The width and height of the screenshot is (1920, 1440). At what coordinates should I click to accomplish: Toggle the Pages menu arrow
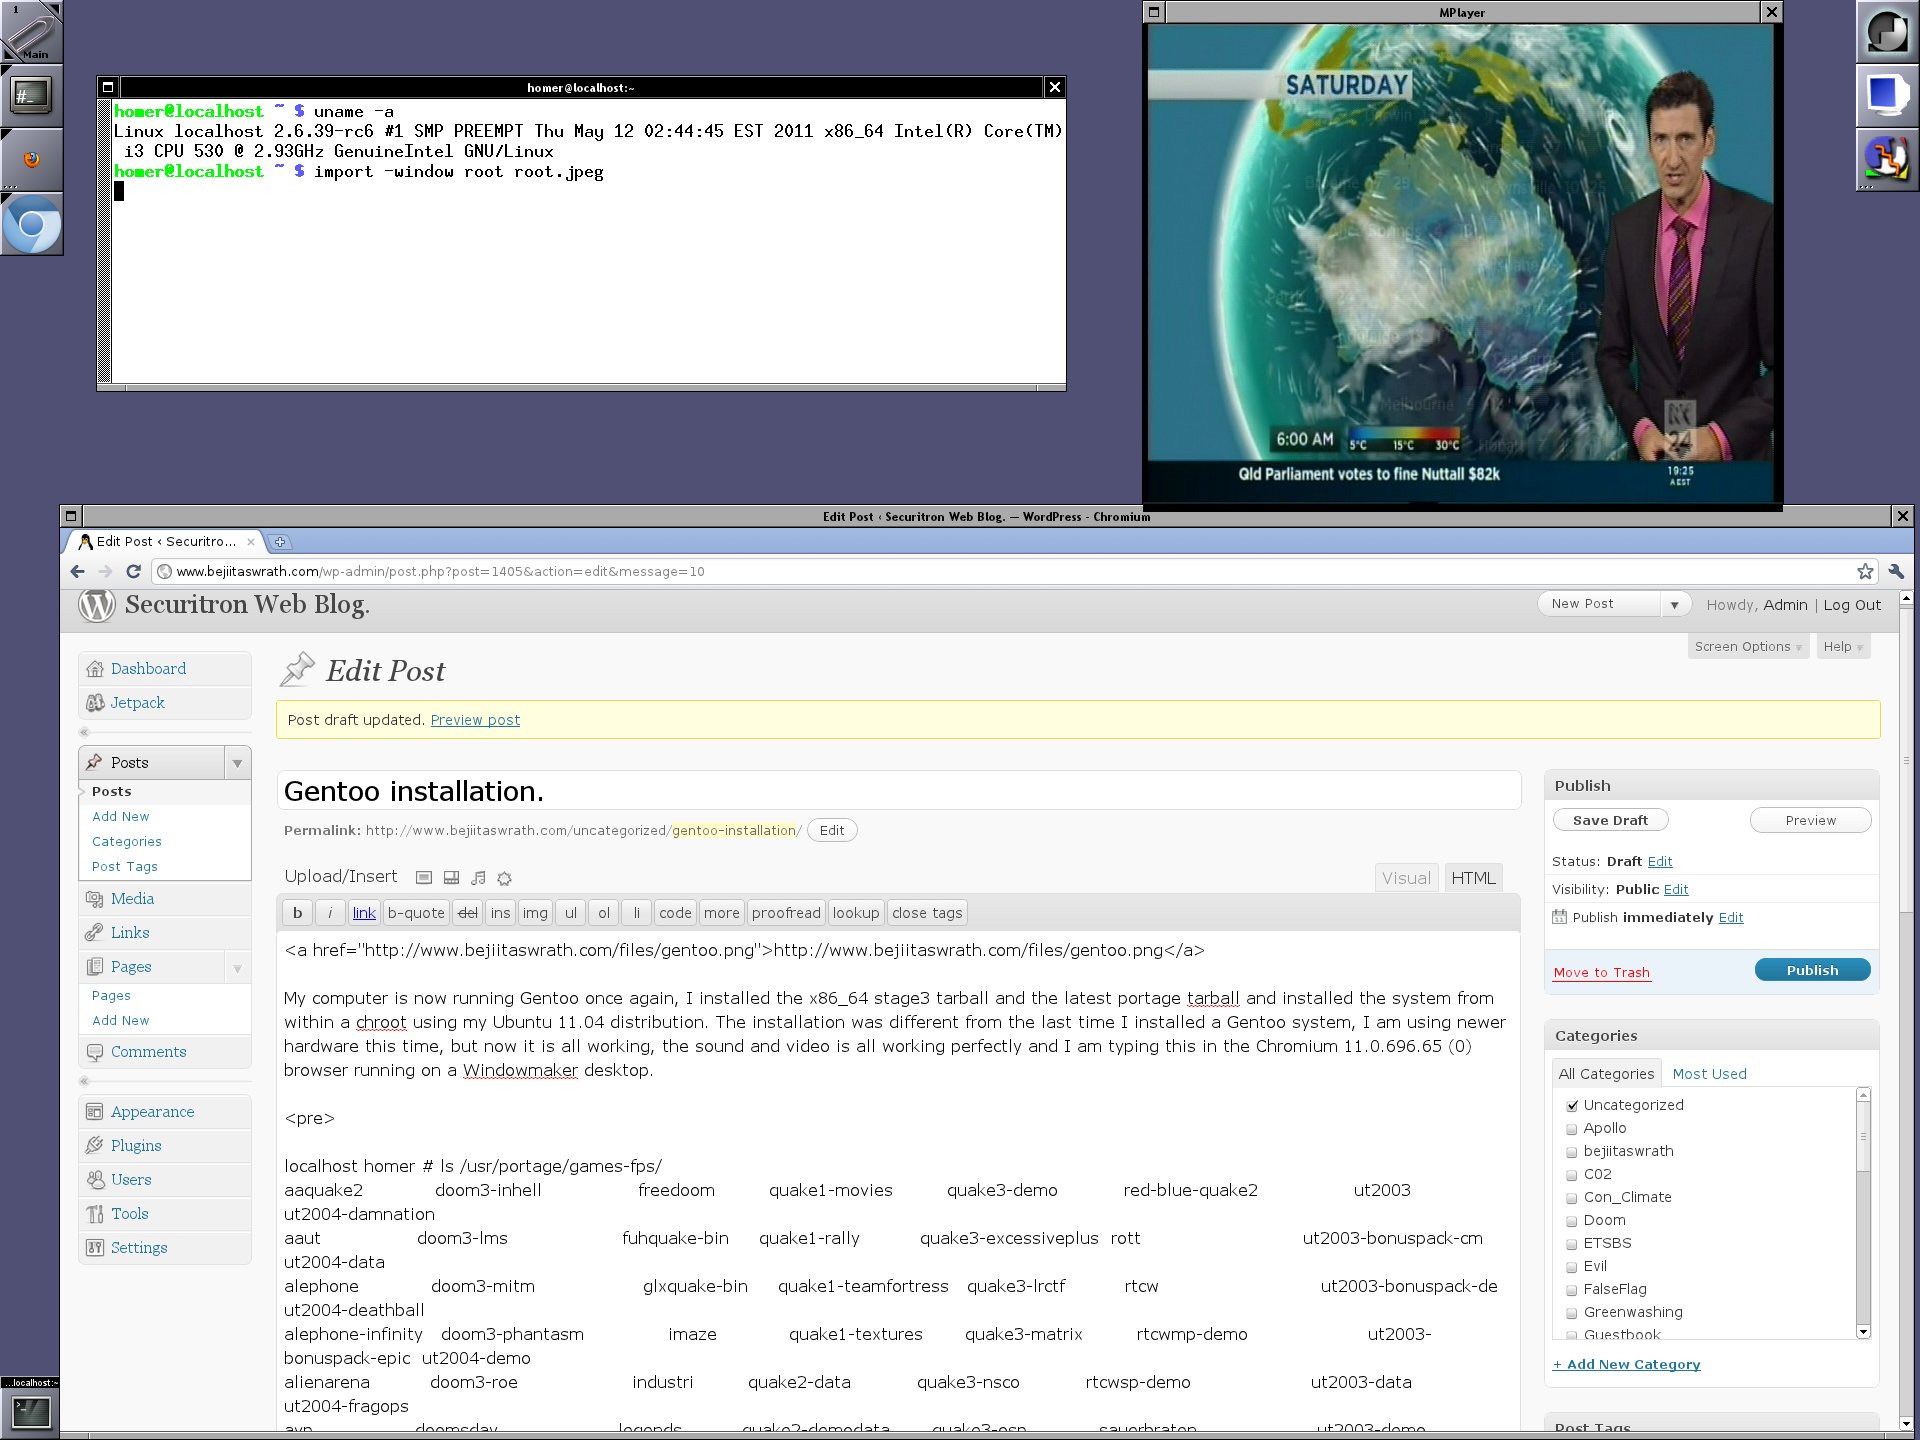(237, 968)
